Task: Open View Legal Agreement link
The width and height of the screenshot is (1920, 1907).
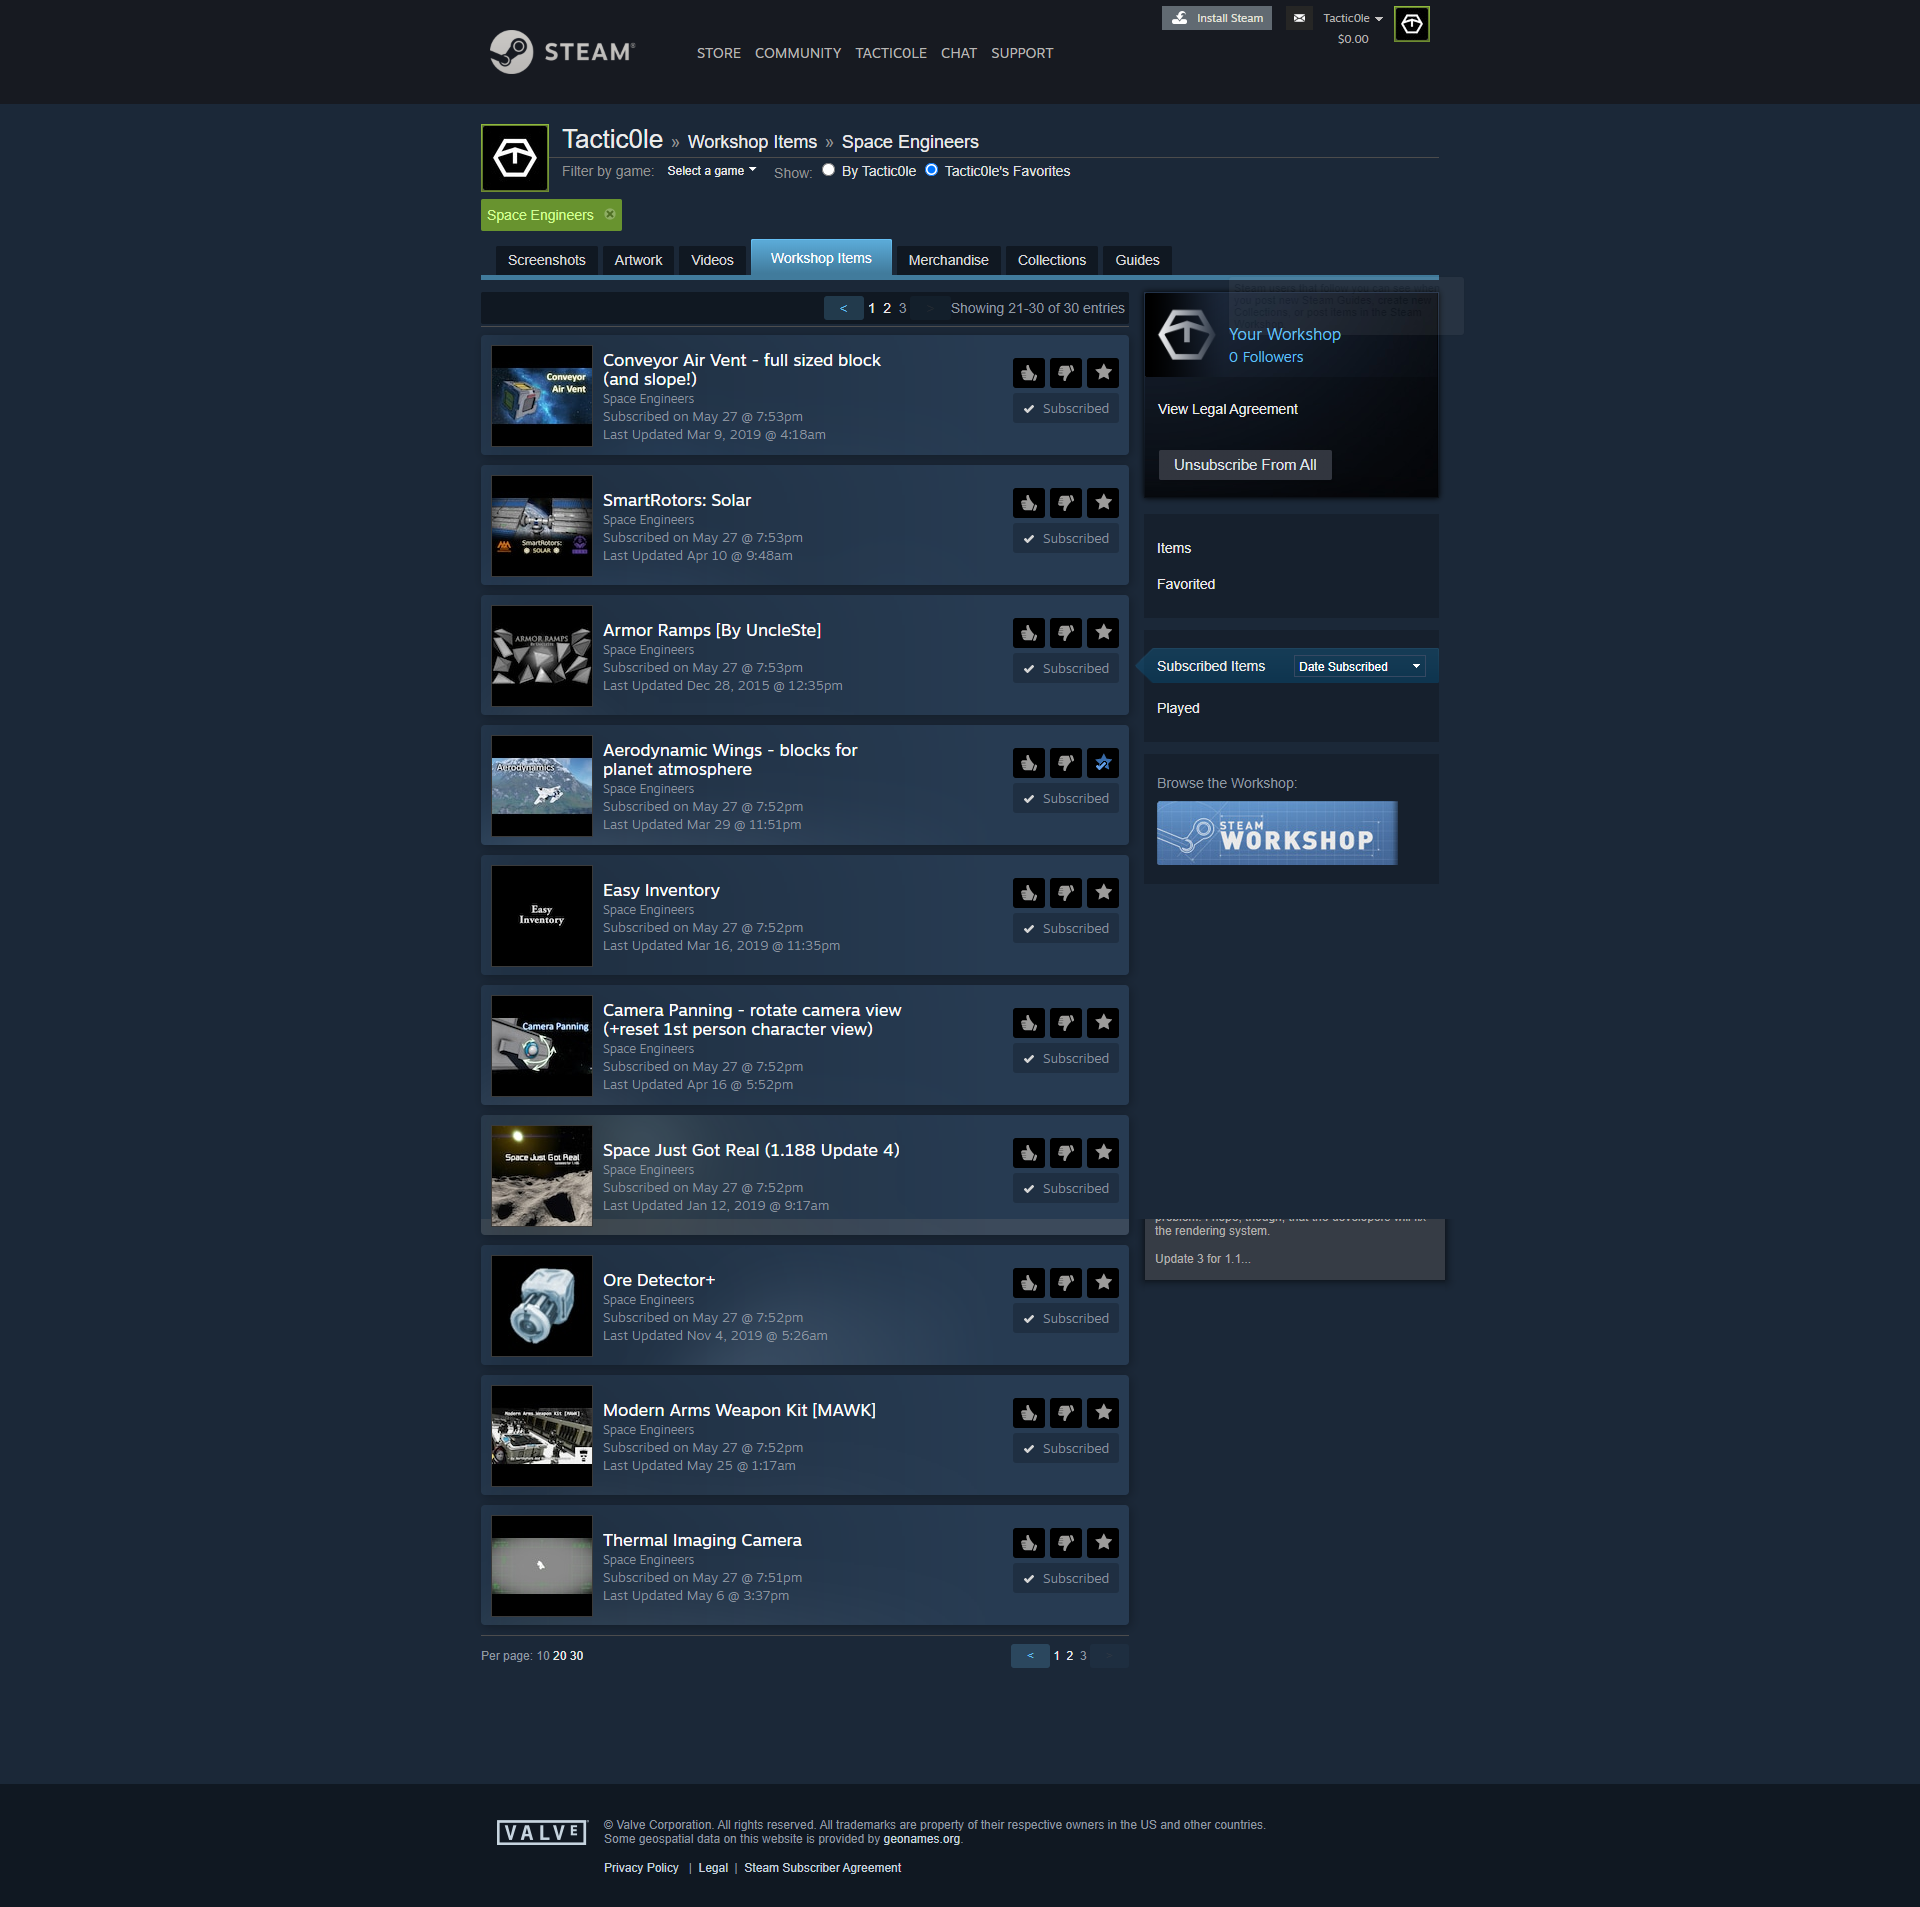Action: point(1227,409)
